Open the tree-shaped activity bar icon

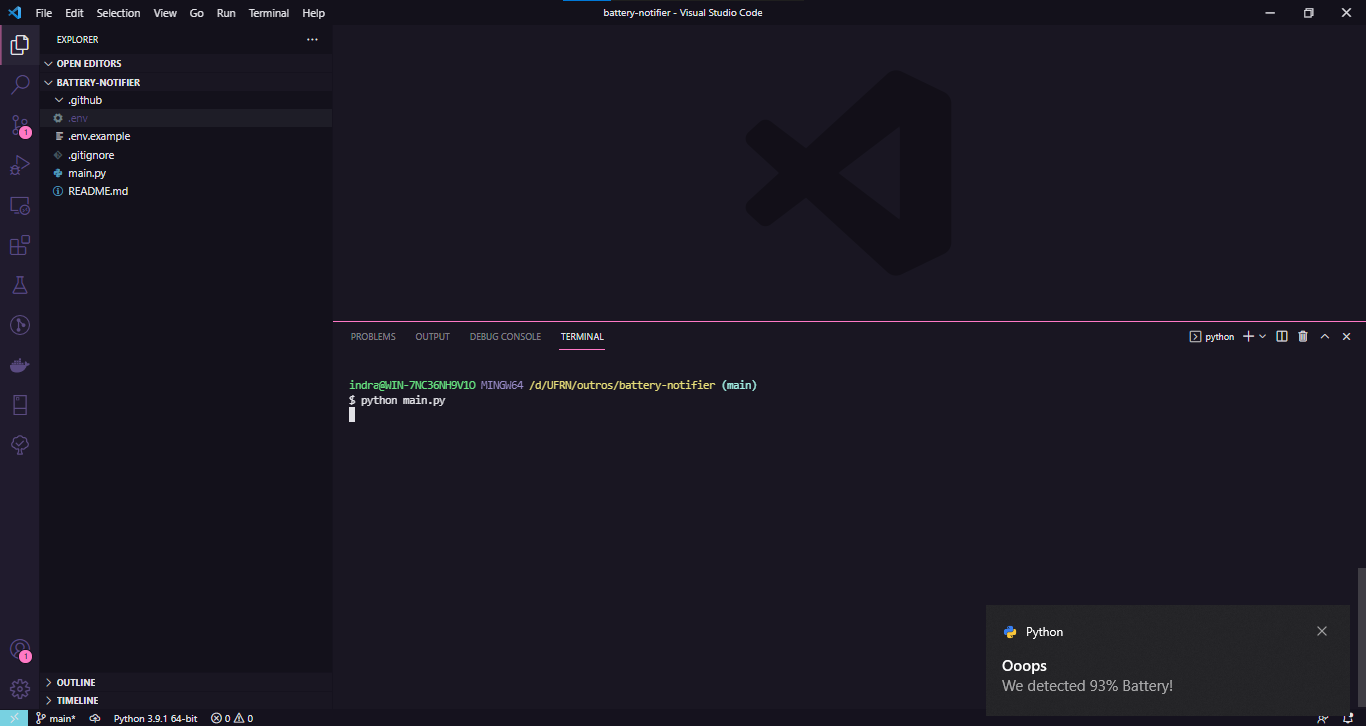pyautogui.click(x=19, y=445)
